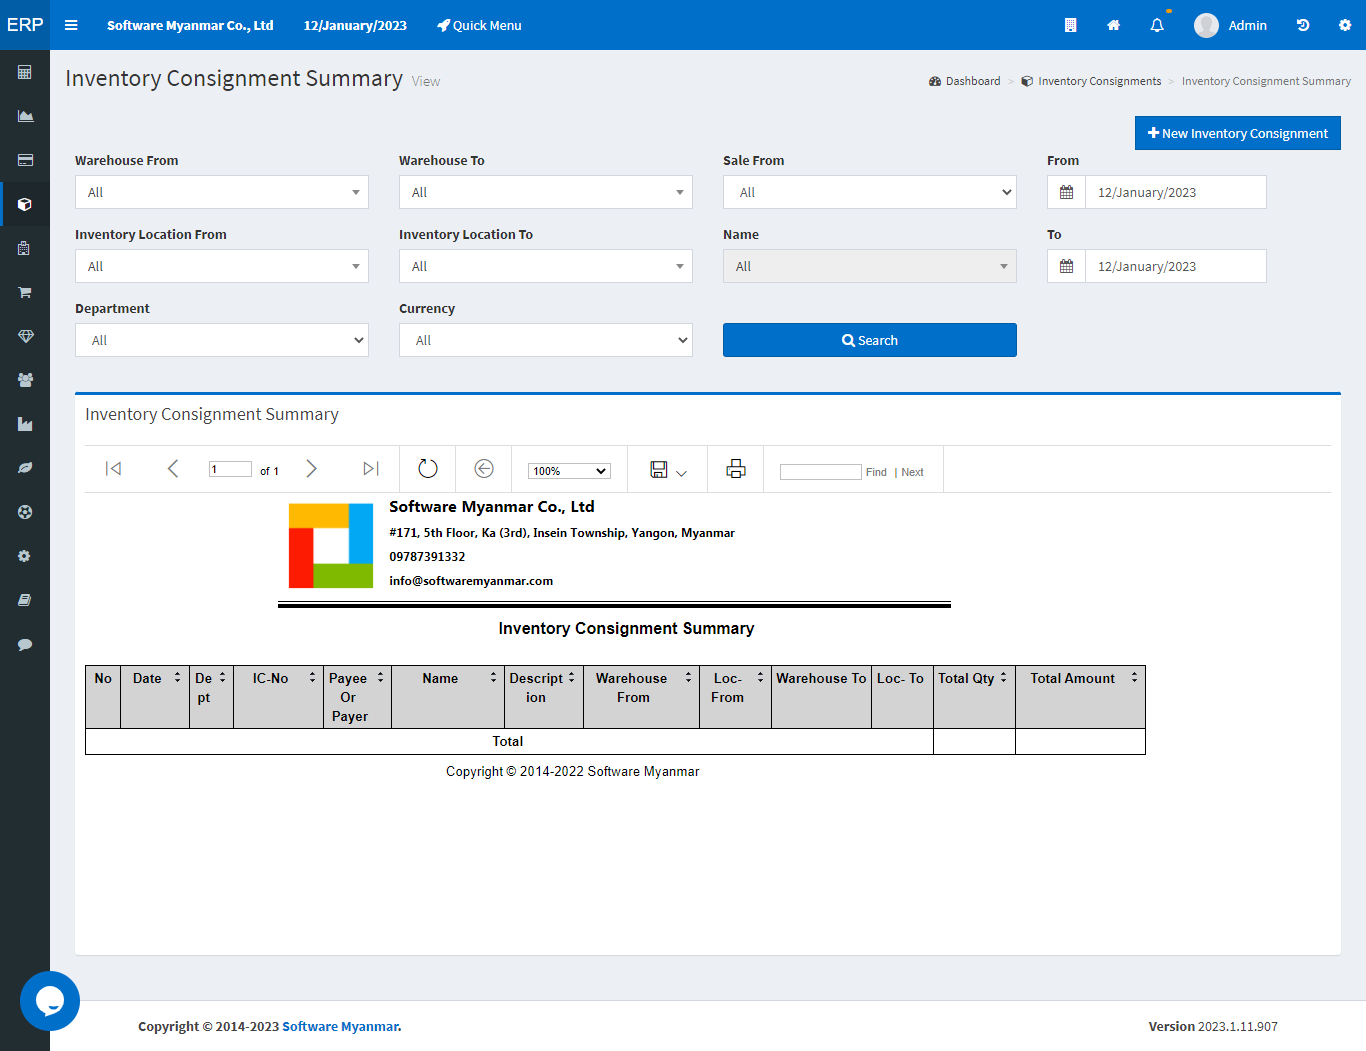
Task: Click the Next link in report toolbar
Action: coord(912,472)
